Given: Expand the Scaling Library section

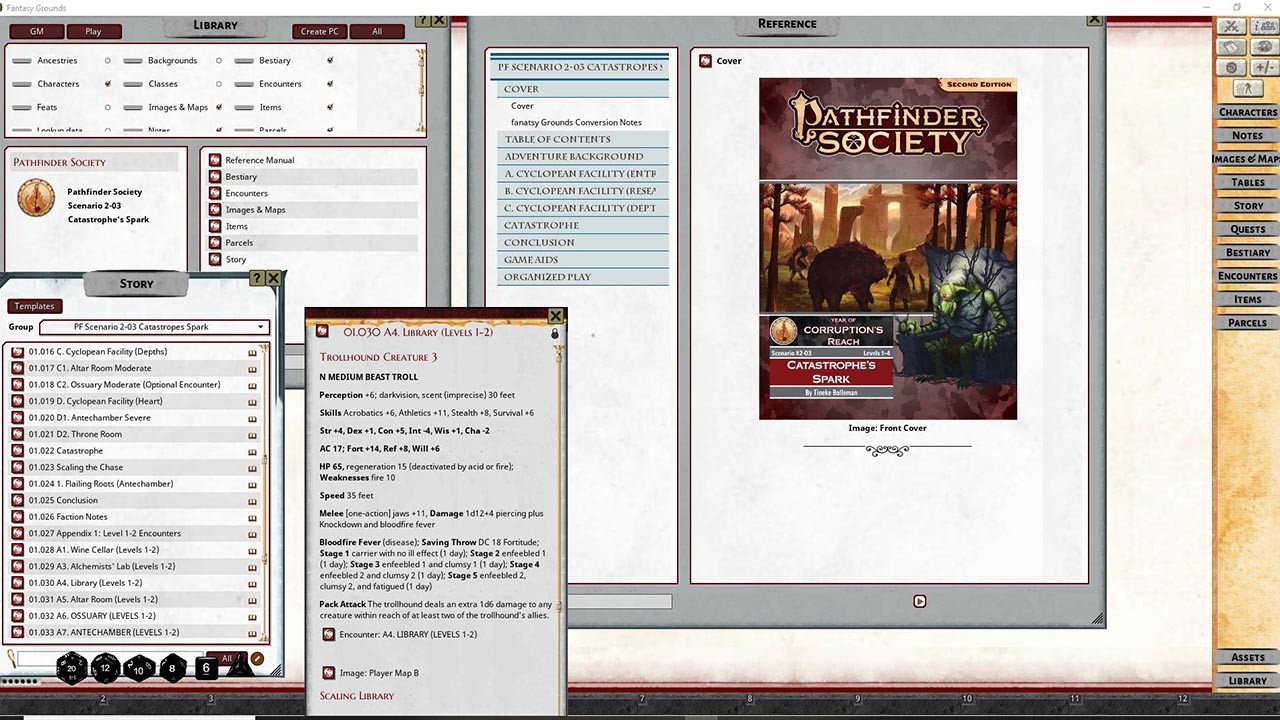Looking at the screenshot, I should click(x=357, y=696).
